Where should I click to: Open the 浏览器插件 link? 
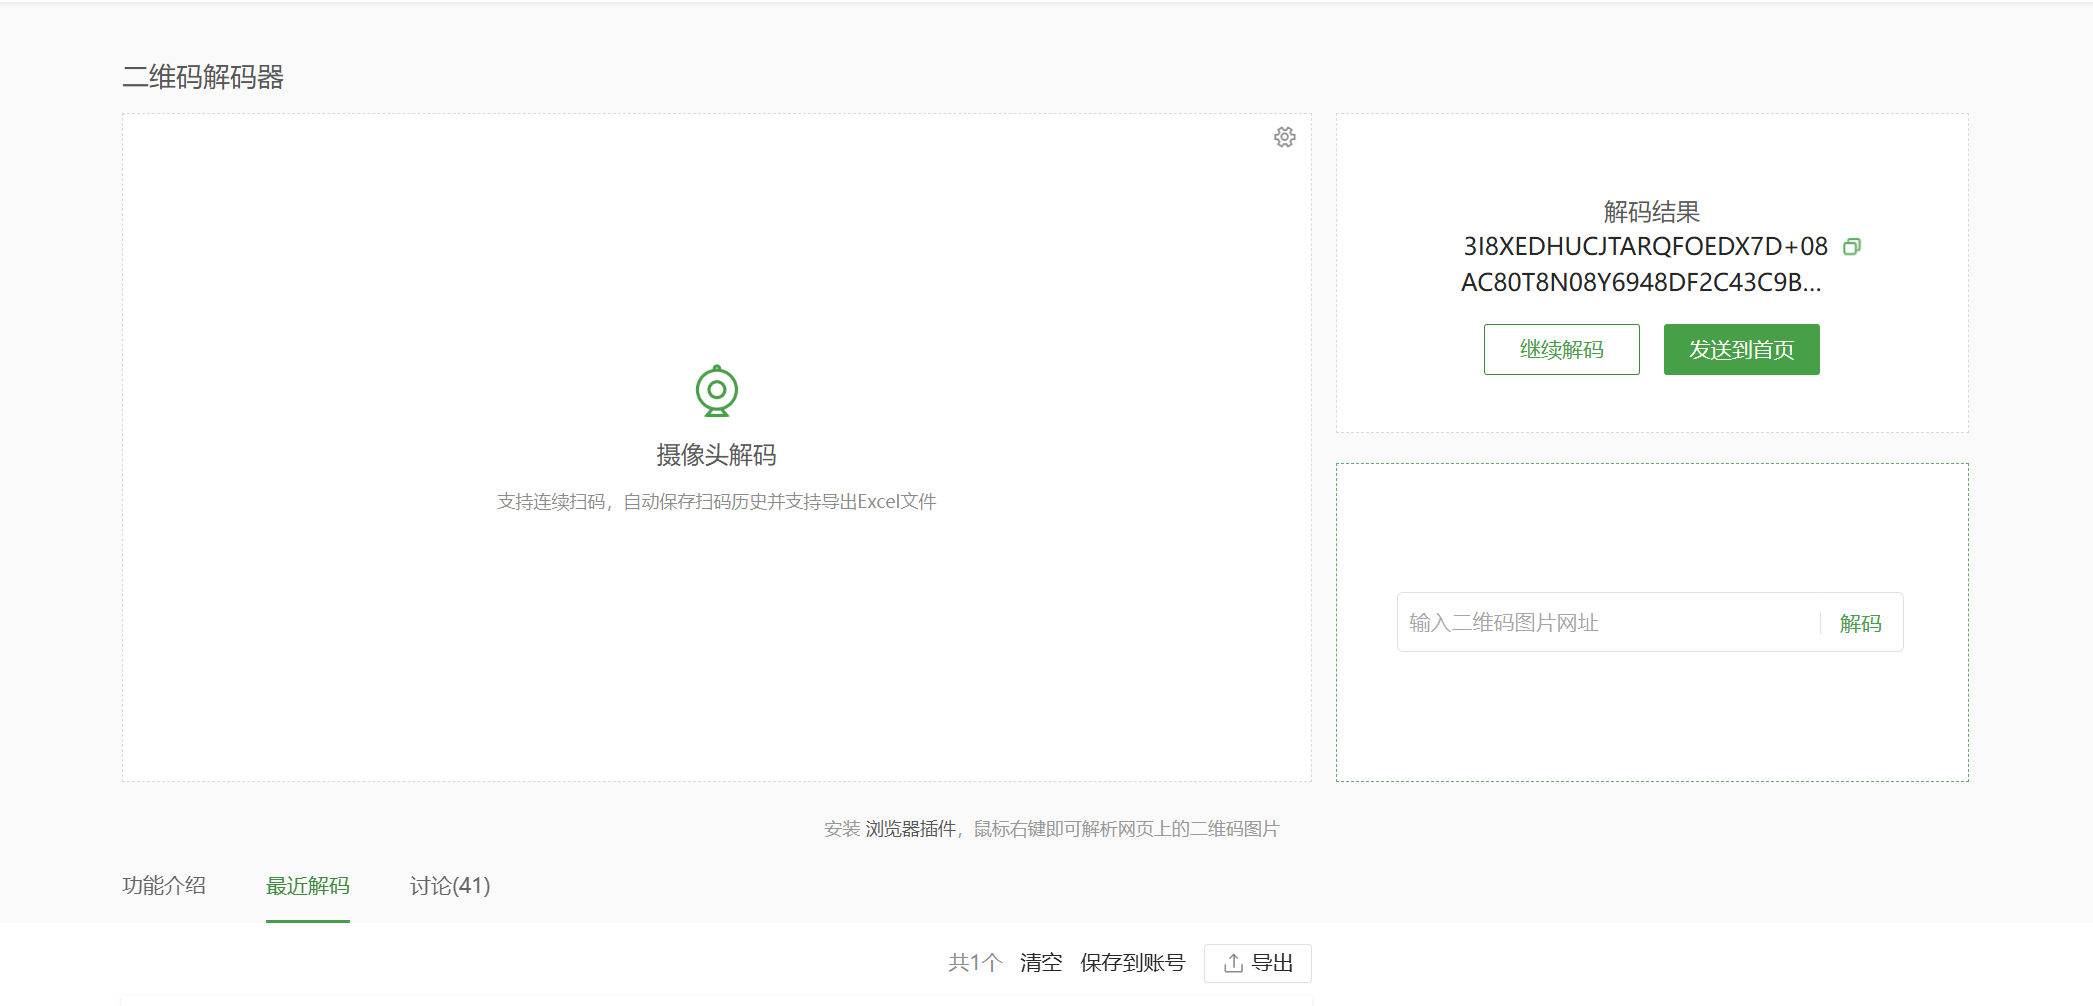point(910,829)
